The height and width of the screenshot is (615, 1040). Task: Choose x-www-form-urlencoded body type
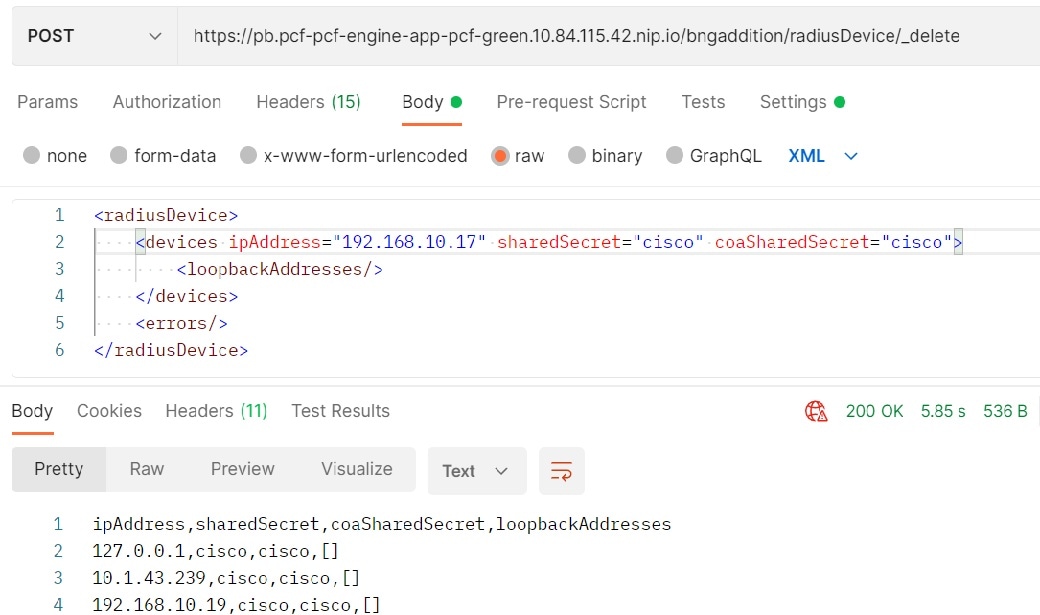point(249,156)
